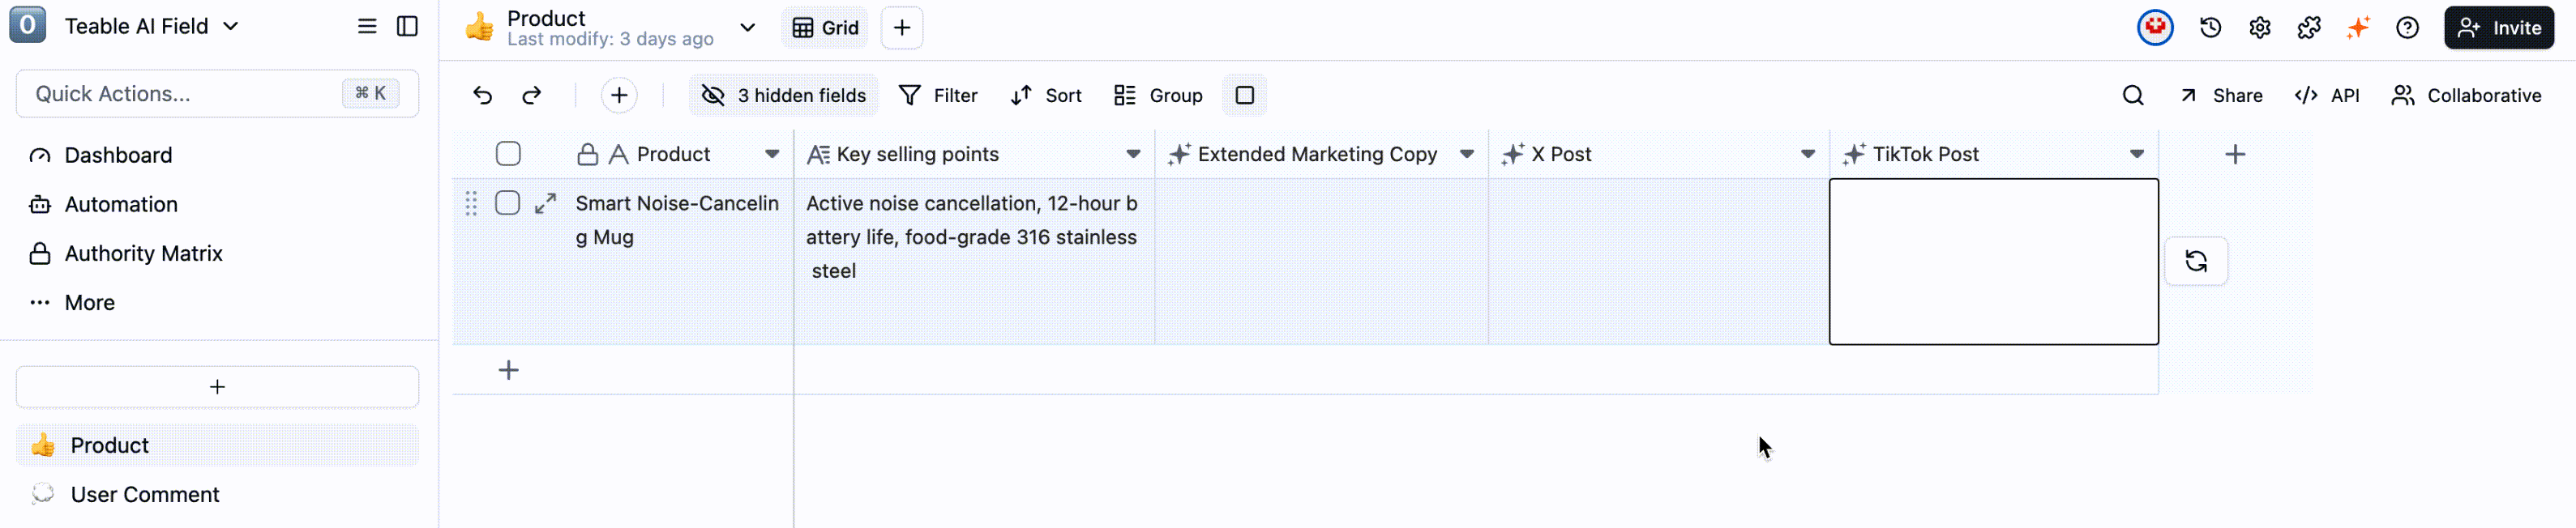Open More options in sidebar
This screenshot has width=2576, height=528.
tap(218, 302)
